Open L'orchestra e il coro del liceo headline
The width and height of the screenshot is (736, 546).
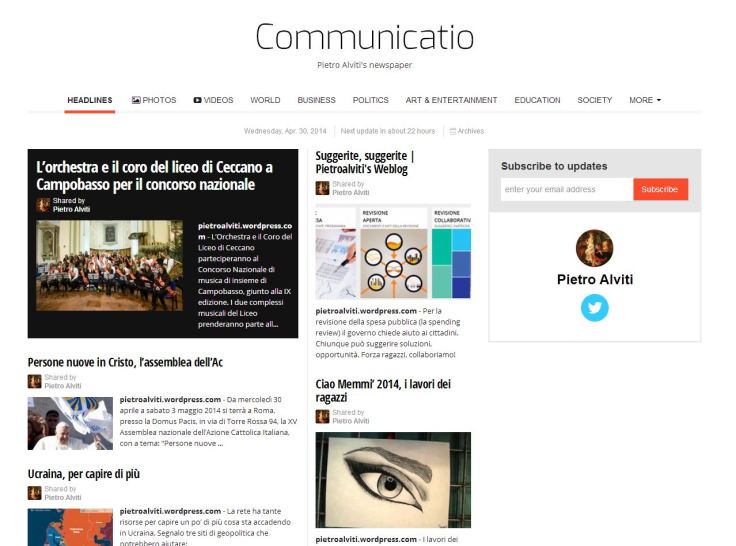pos(154,176)
